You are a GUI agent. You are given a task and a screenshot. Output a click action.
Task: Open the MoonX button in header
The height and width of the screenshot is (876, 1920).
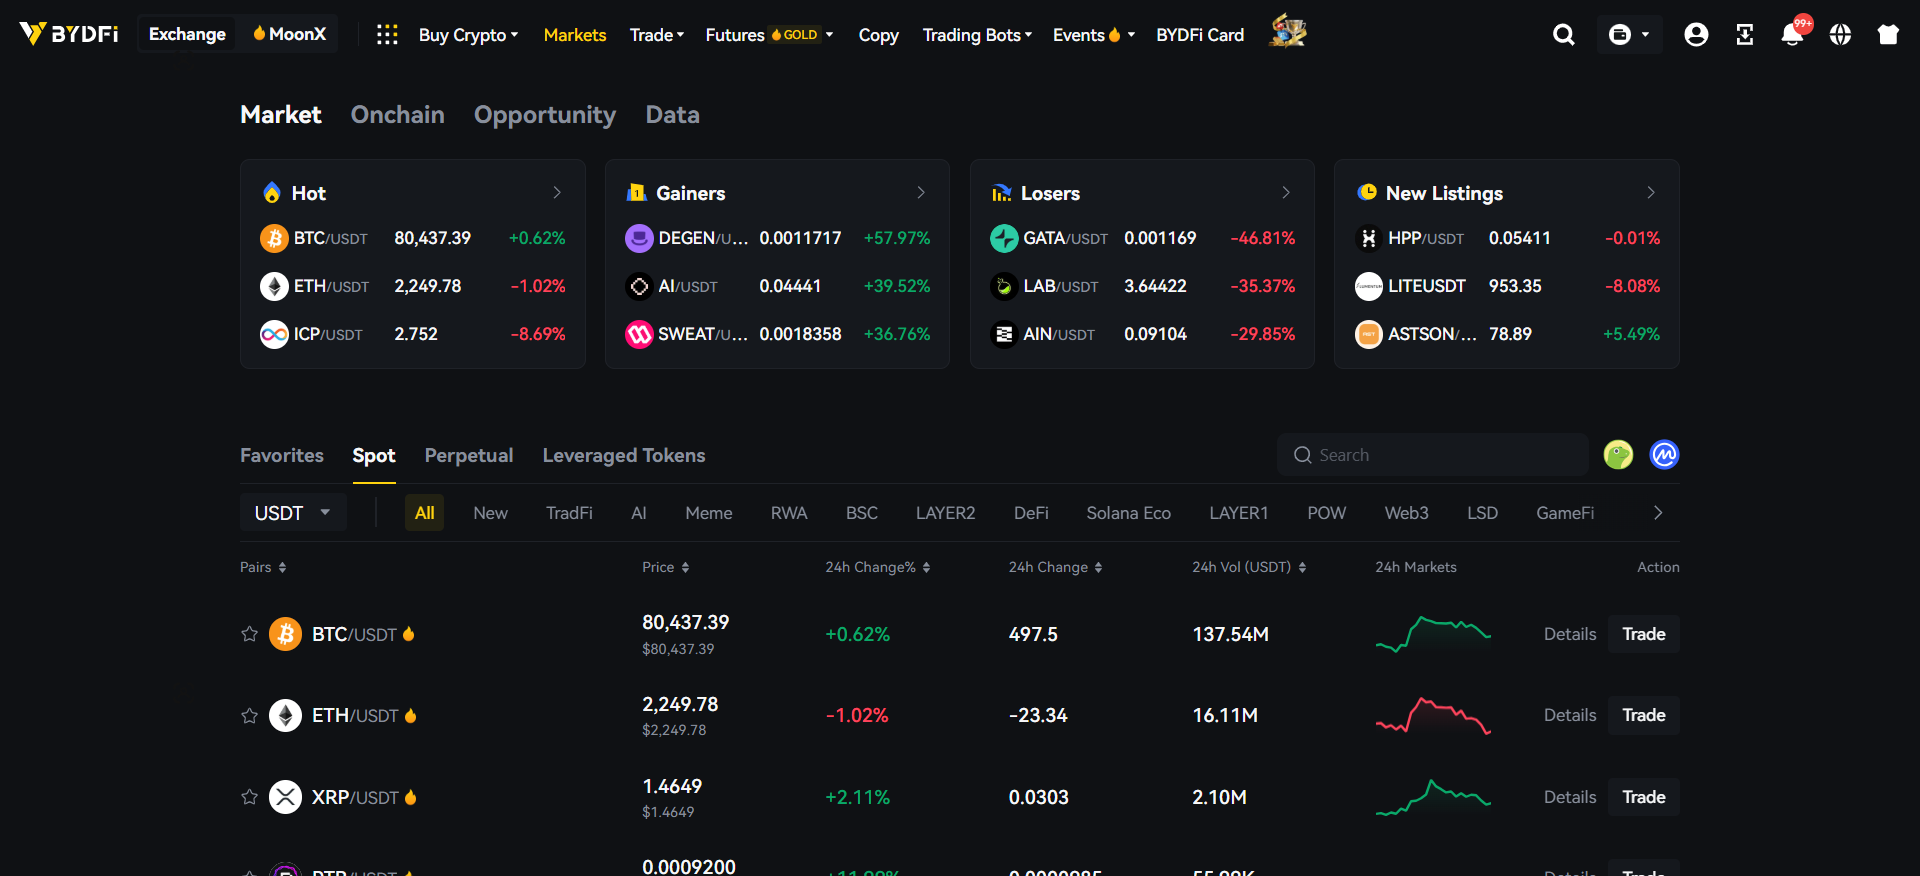(289, 34)
